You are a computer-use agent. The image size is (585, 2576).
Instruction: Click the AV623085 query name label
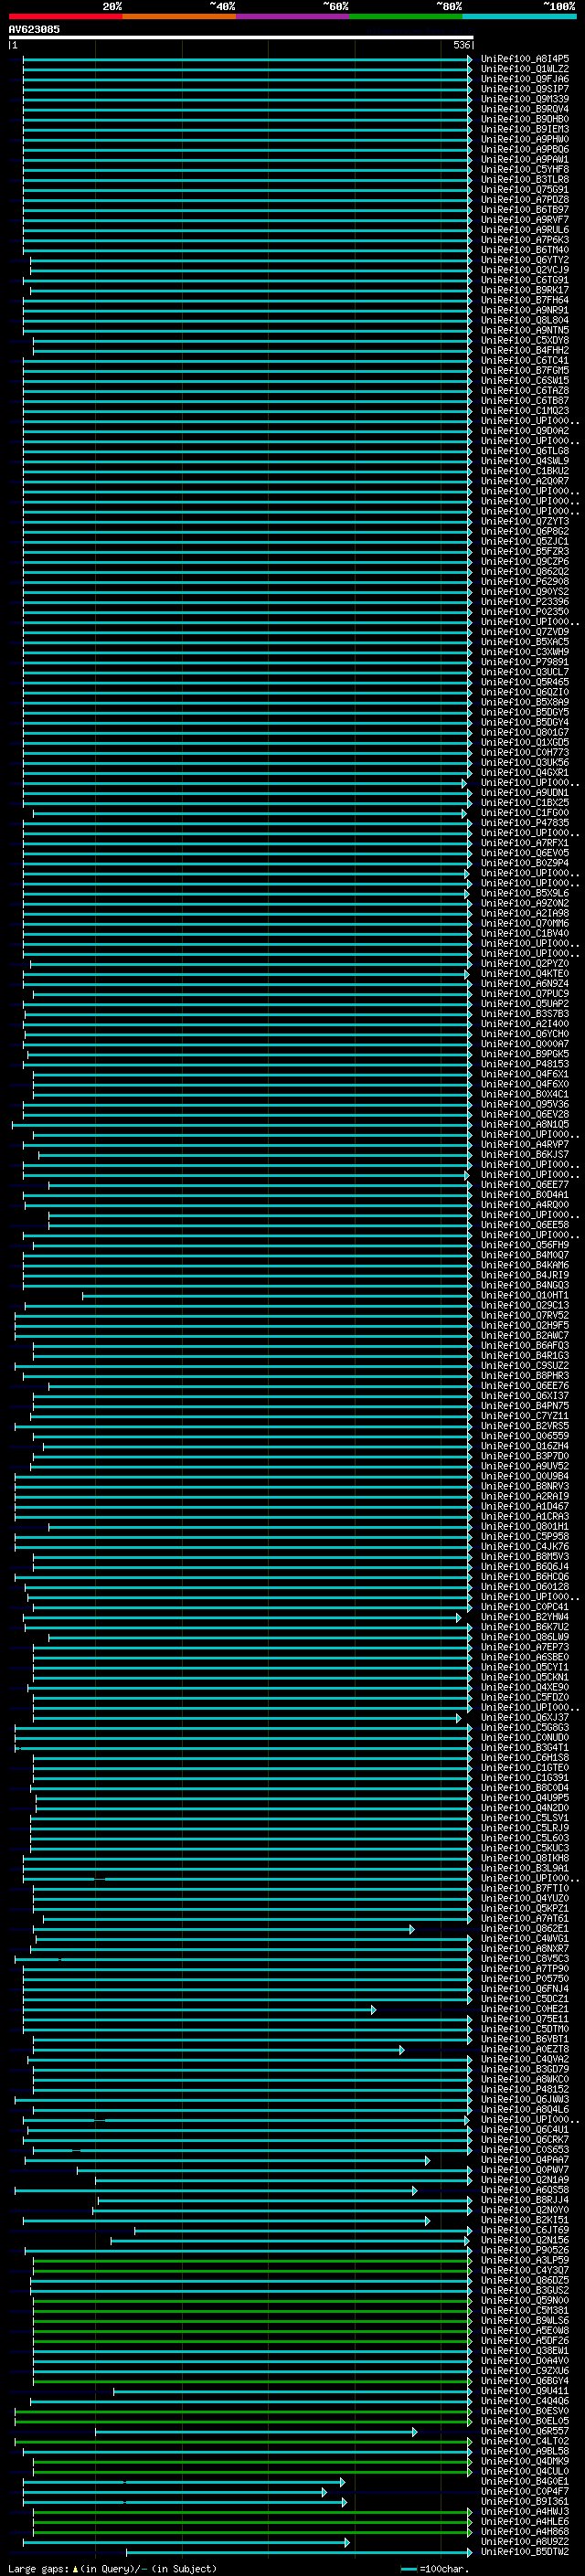pos(34,29)
